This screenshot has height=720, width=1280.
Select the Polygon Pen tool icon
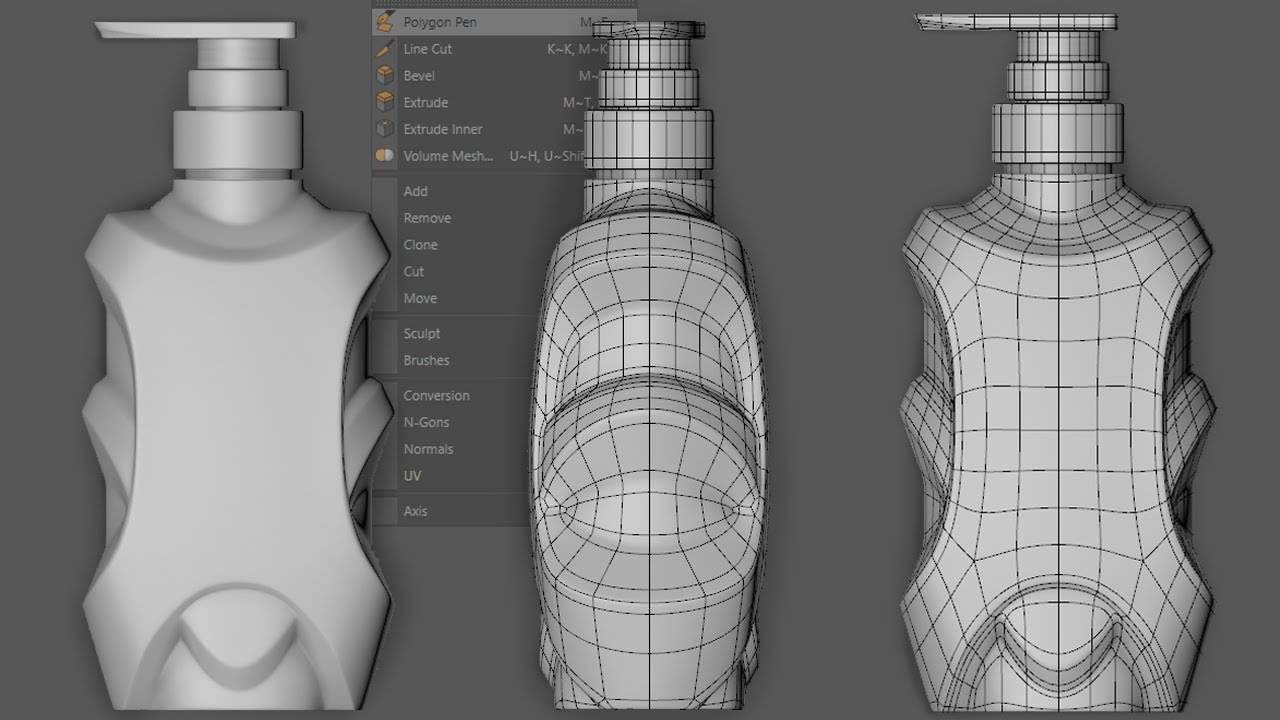click(384, 21)
